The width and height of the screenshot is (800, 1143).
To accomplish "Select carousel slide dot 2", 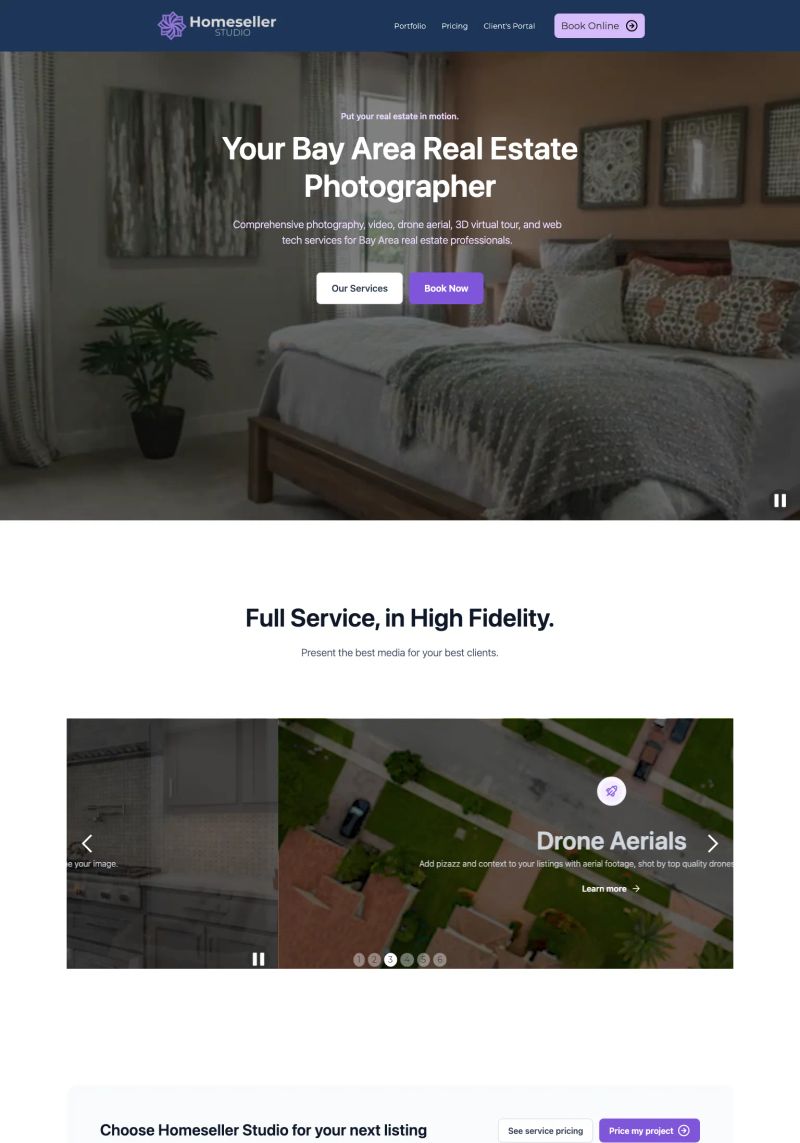I will point(374,959).
